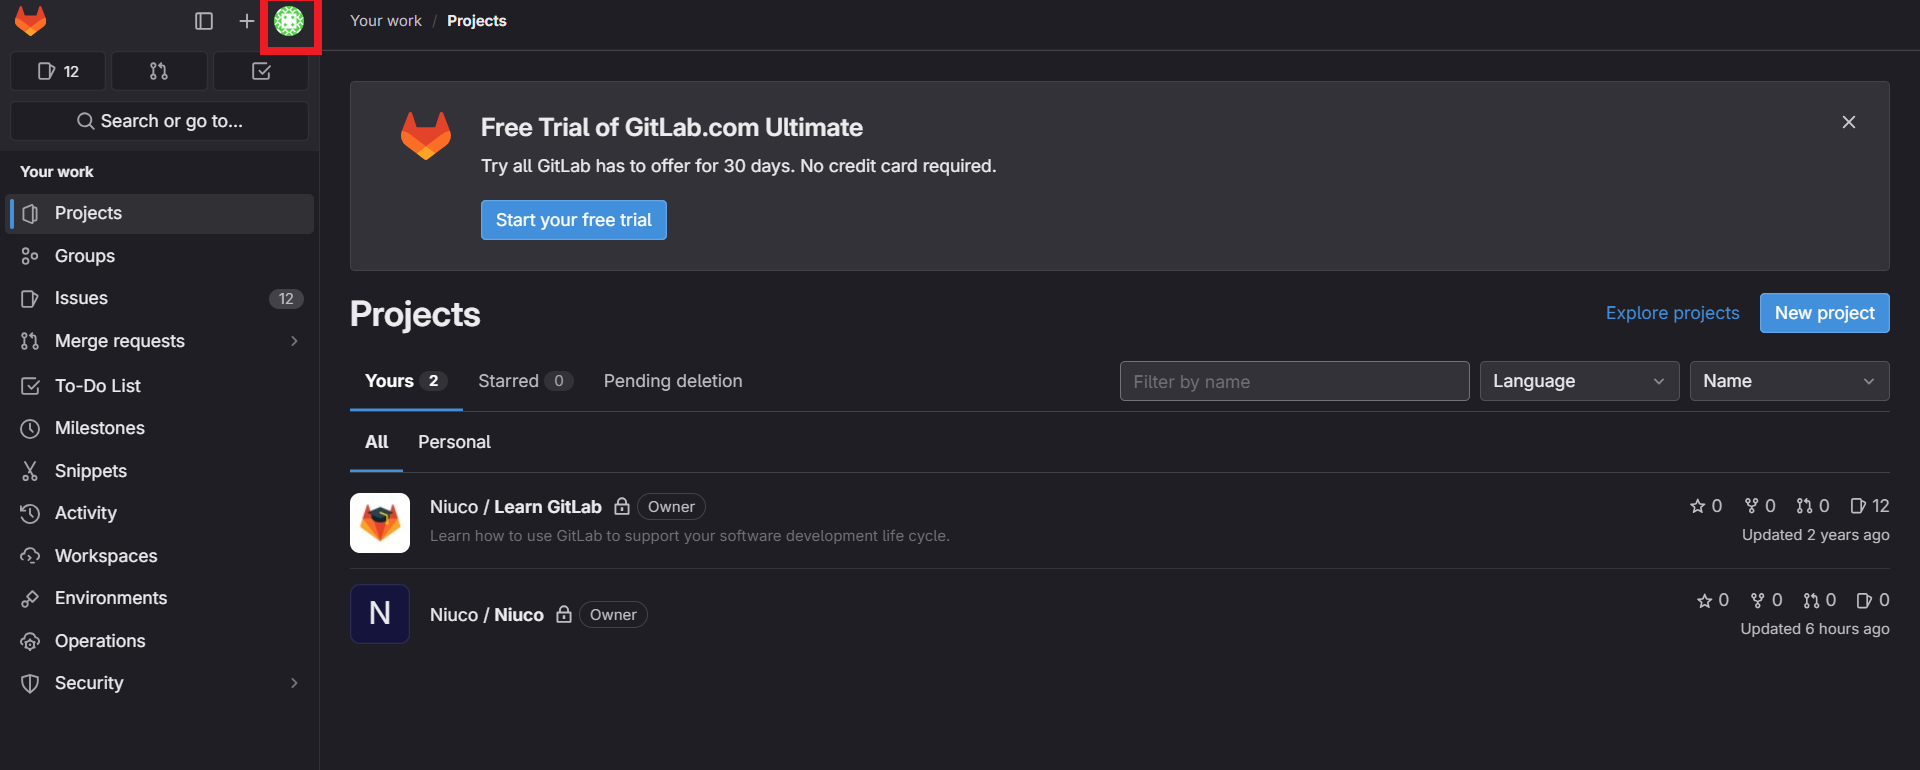Click the Filter by name field
This screenshot has width=1920, height=770.
click(1295, 381)
